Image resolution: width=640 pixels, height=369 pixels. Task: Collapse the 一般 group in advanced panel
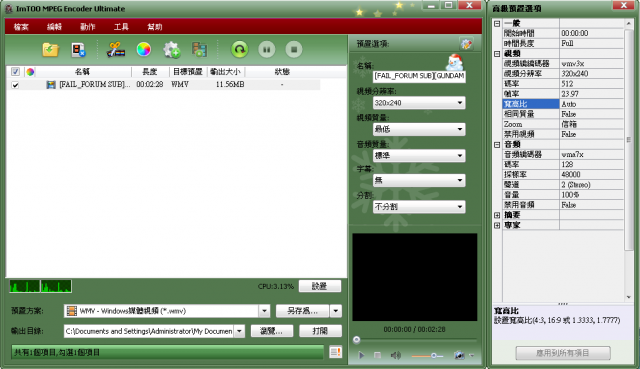497,24
